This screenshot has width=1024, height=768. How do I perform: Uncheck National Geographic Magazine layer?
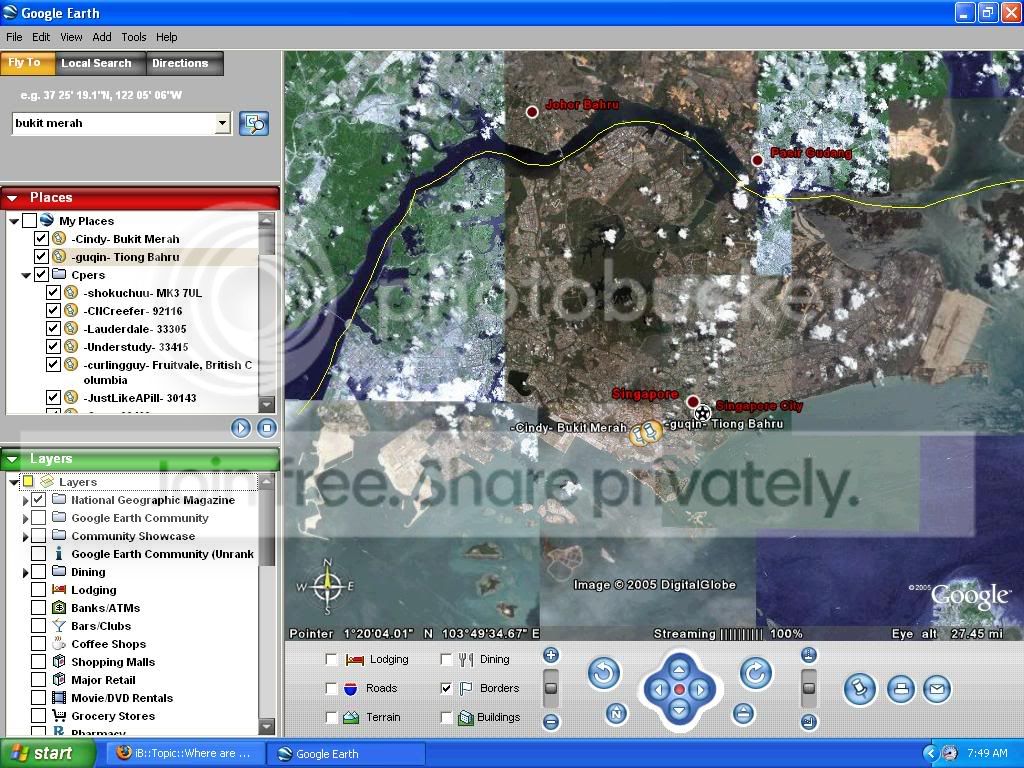39,500
